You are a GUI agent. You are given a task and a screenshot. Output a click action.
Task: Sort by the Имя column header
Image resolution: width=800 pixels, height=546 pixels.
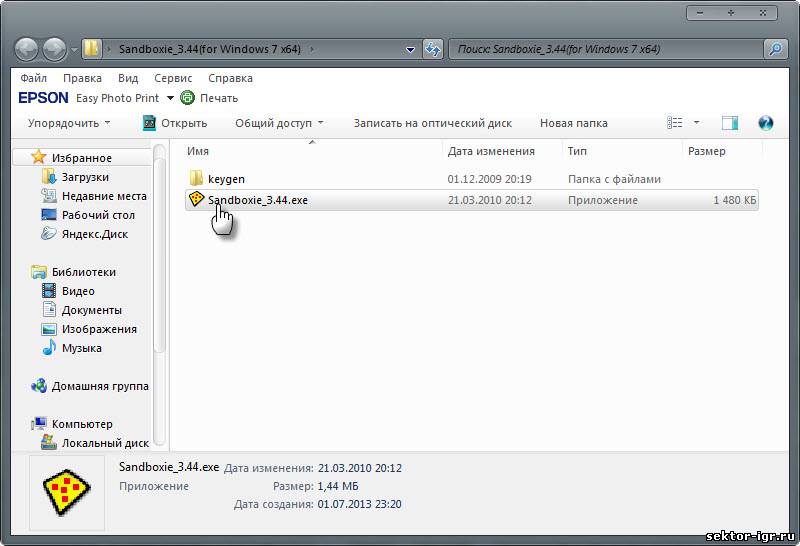[x=197, y=151]
